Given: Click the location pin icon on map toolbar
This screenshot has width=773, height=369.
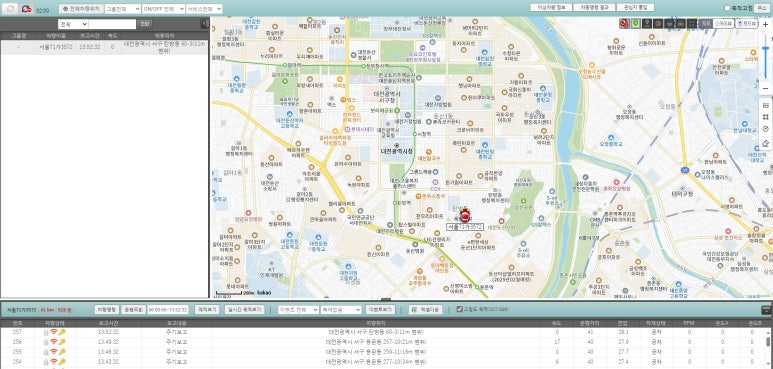Looking at the screenshot, I should point(647,23).
